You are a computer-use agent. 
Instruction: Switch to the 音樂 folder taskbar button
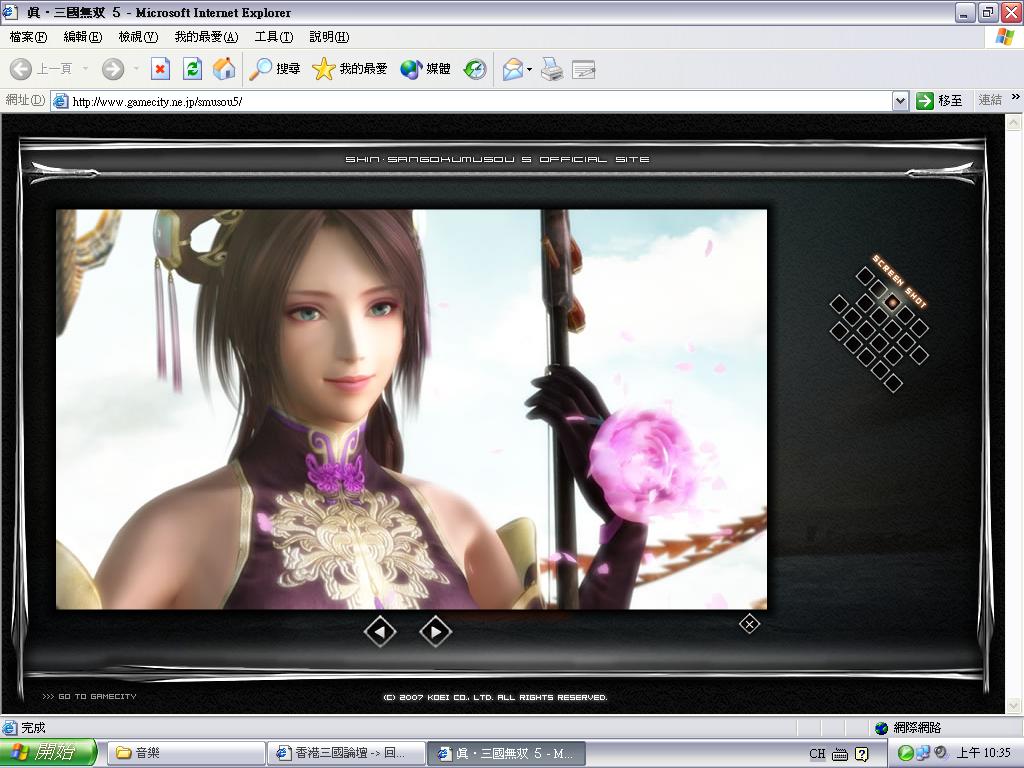click(x=186, y=753)
